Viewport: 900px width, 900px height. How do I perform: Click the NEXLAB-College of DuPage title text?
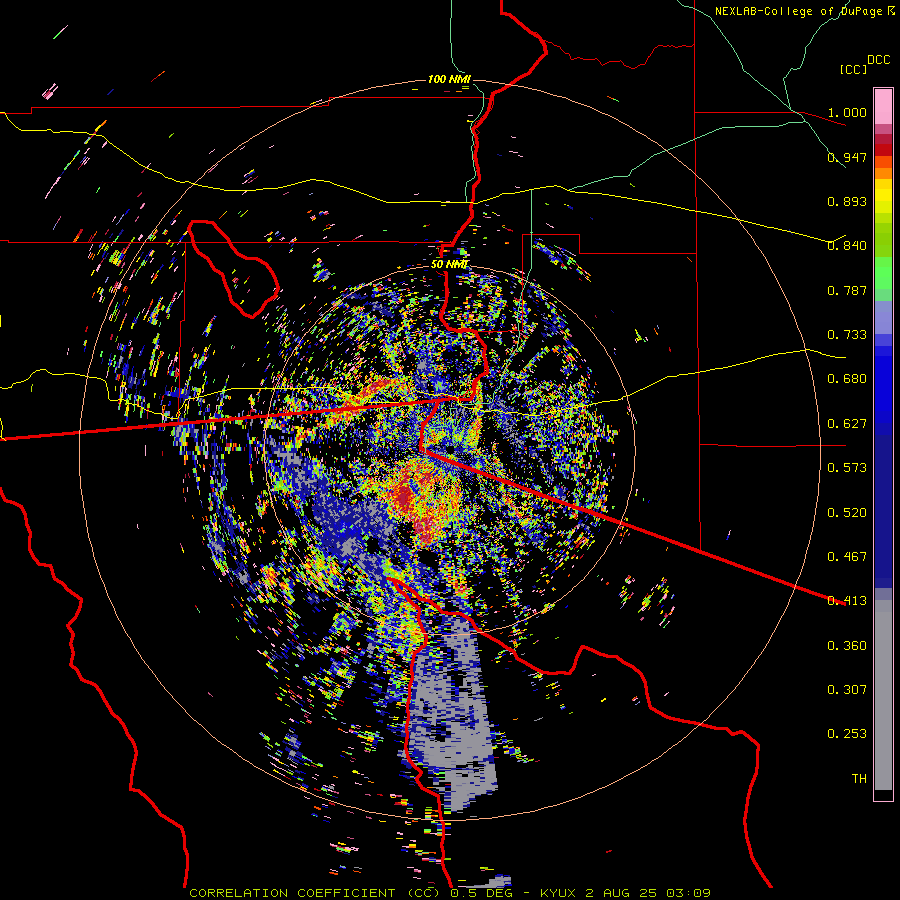800,11
